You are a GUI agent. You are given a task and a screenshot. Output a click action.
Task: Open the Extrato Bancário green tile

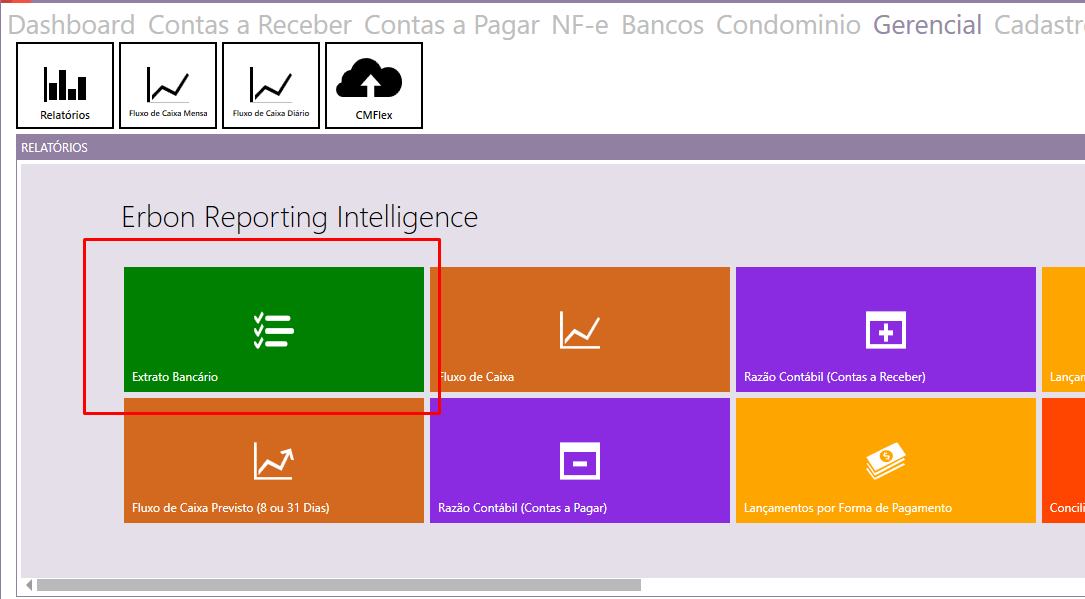pyautogui.click(x=273, y=329)
